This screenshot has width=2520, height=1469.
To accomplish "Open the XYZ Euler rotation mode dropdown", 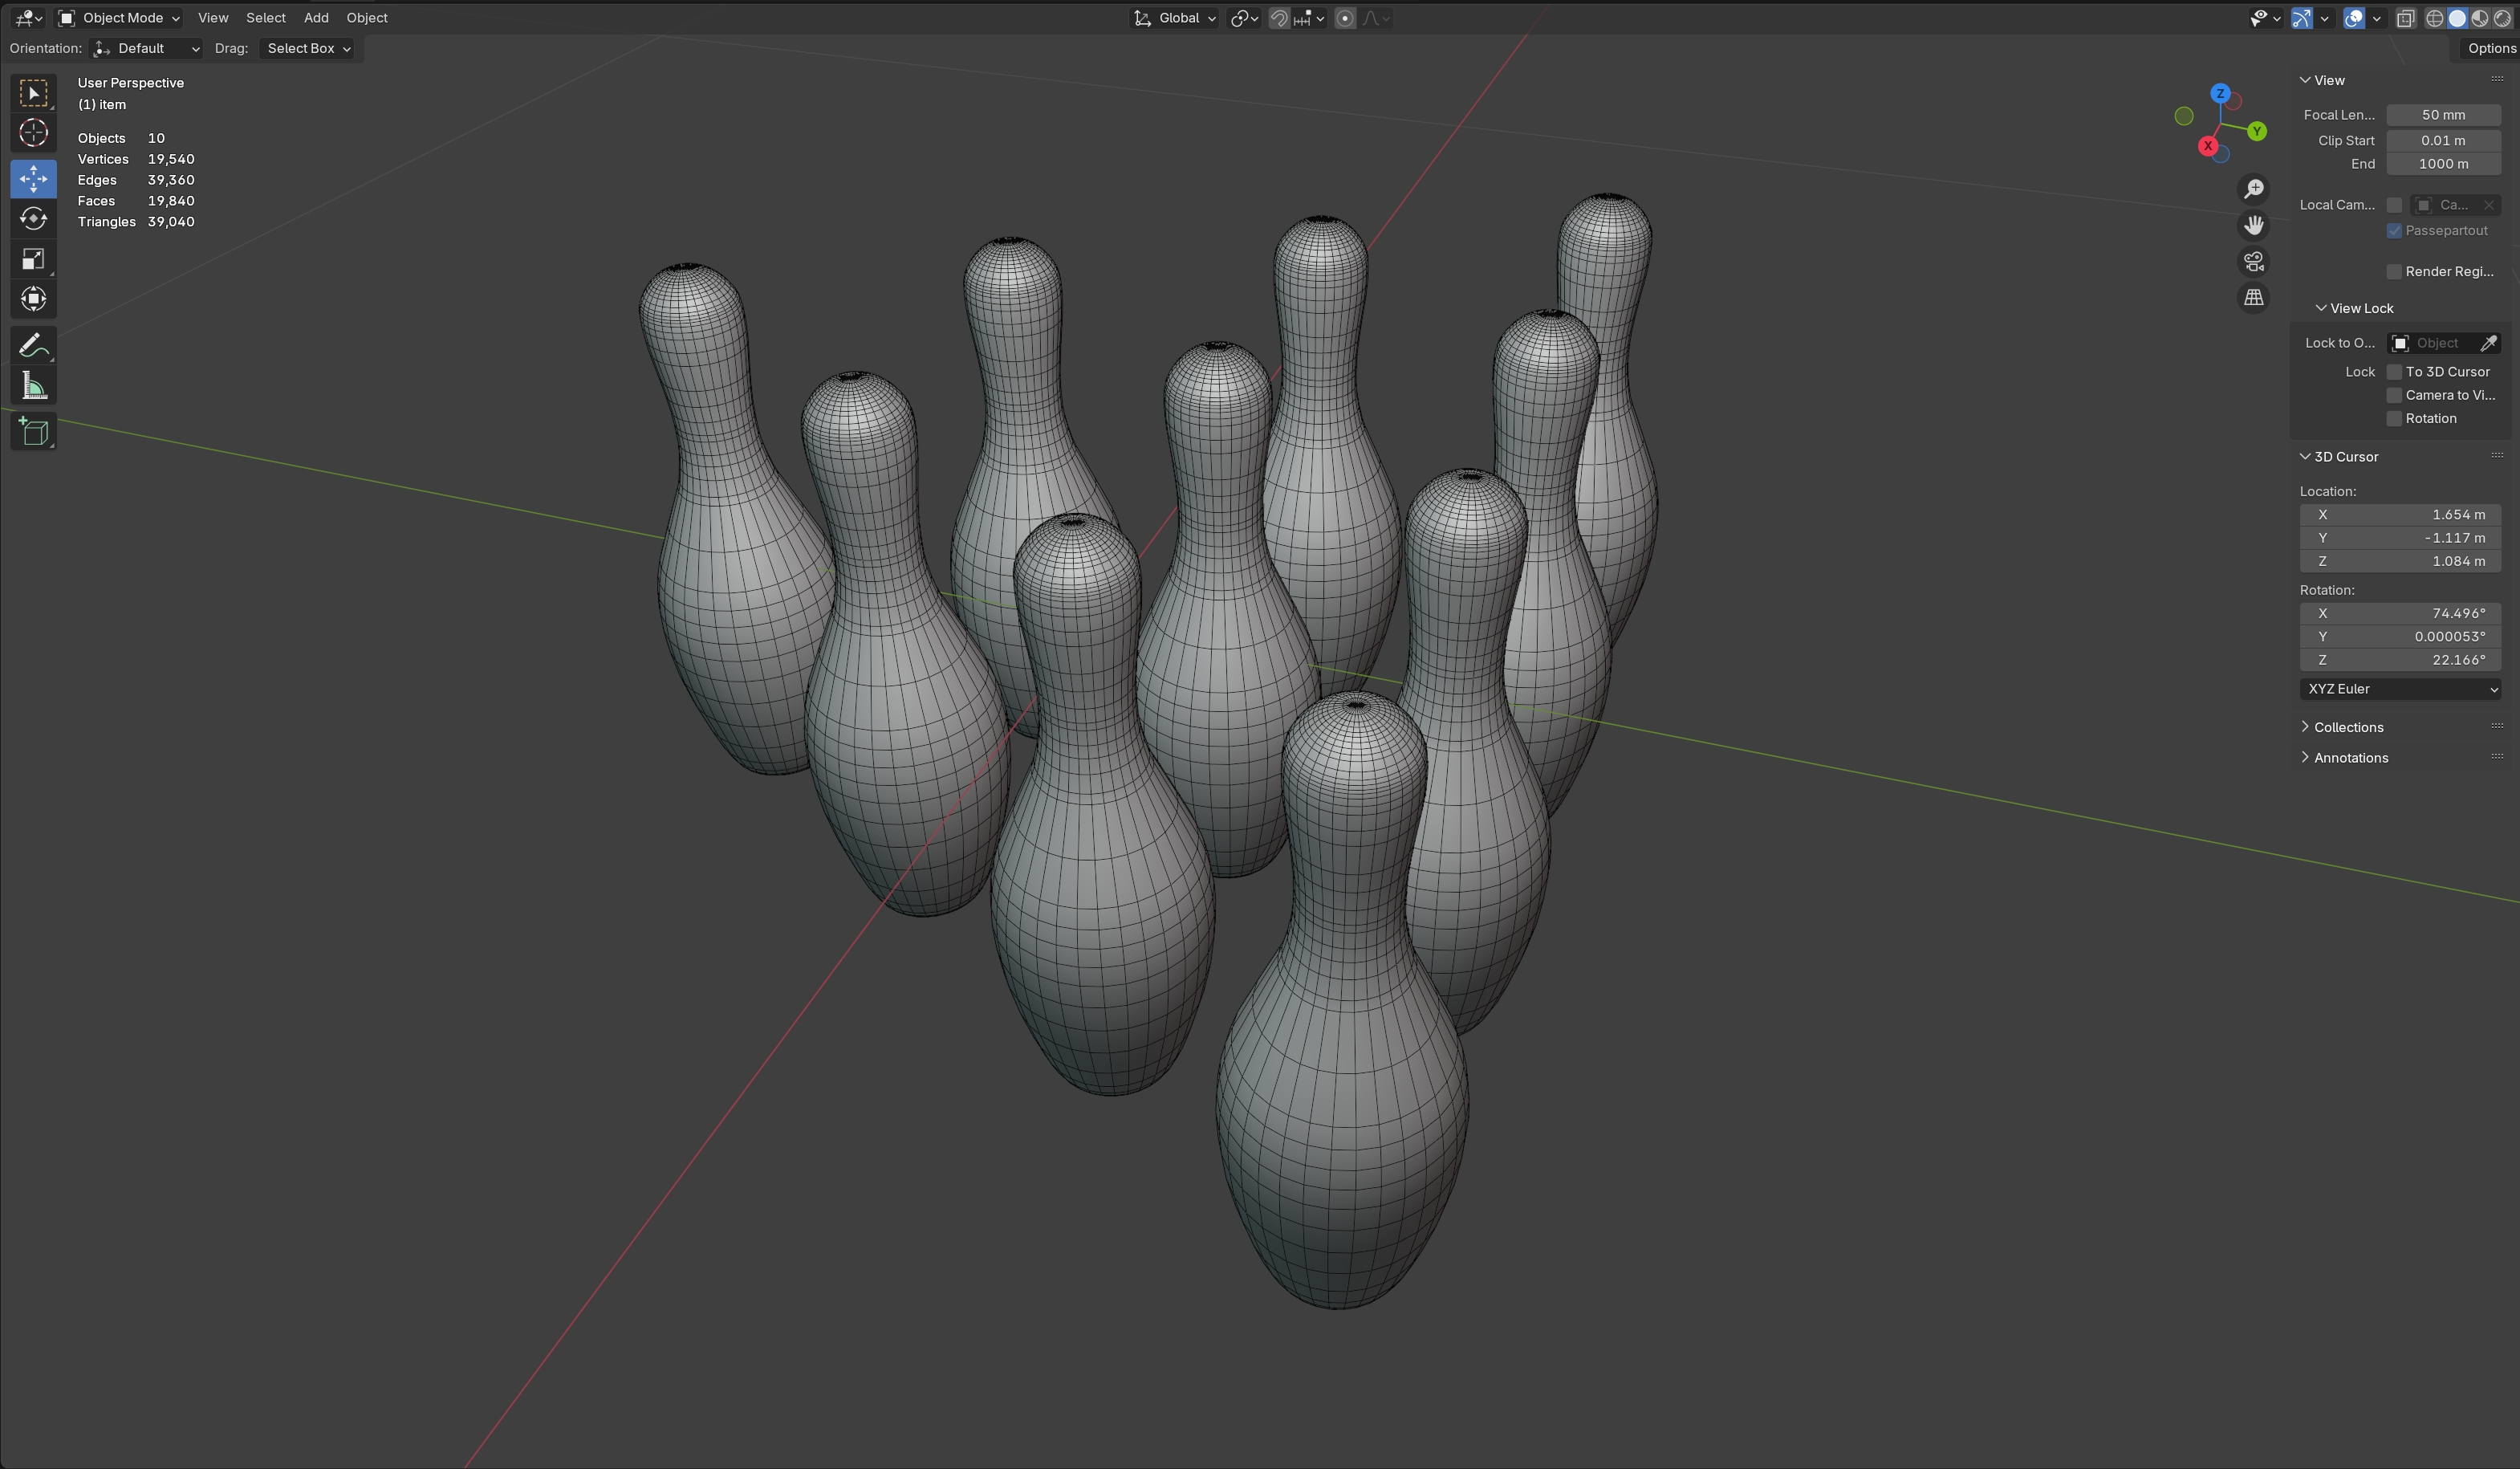I will (x=2400, y=689).
